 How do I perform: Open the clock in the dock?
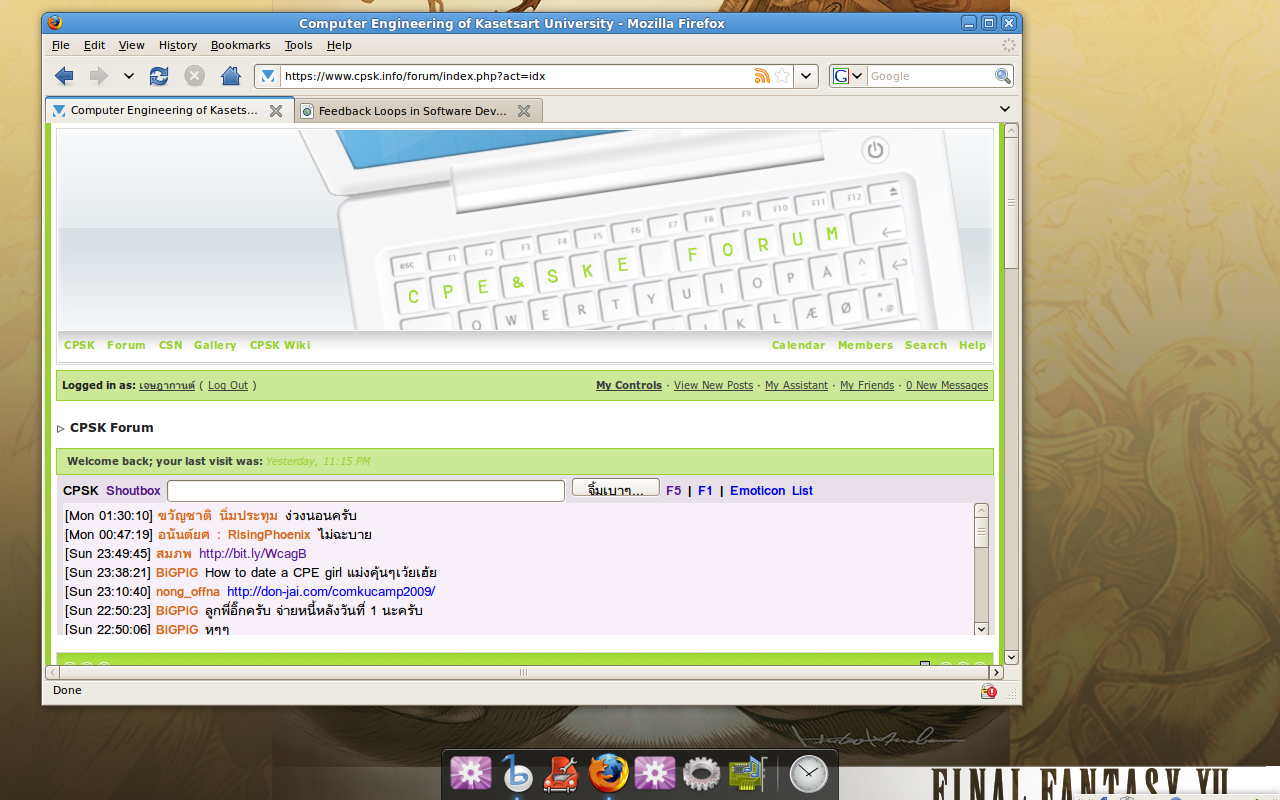(x=808, y=774)
